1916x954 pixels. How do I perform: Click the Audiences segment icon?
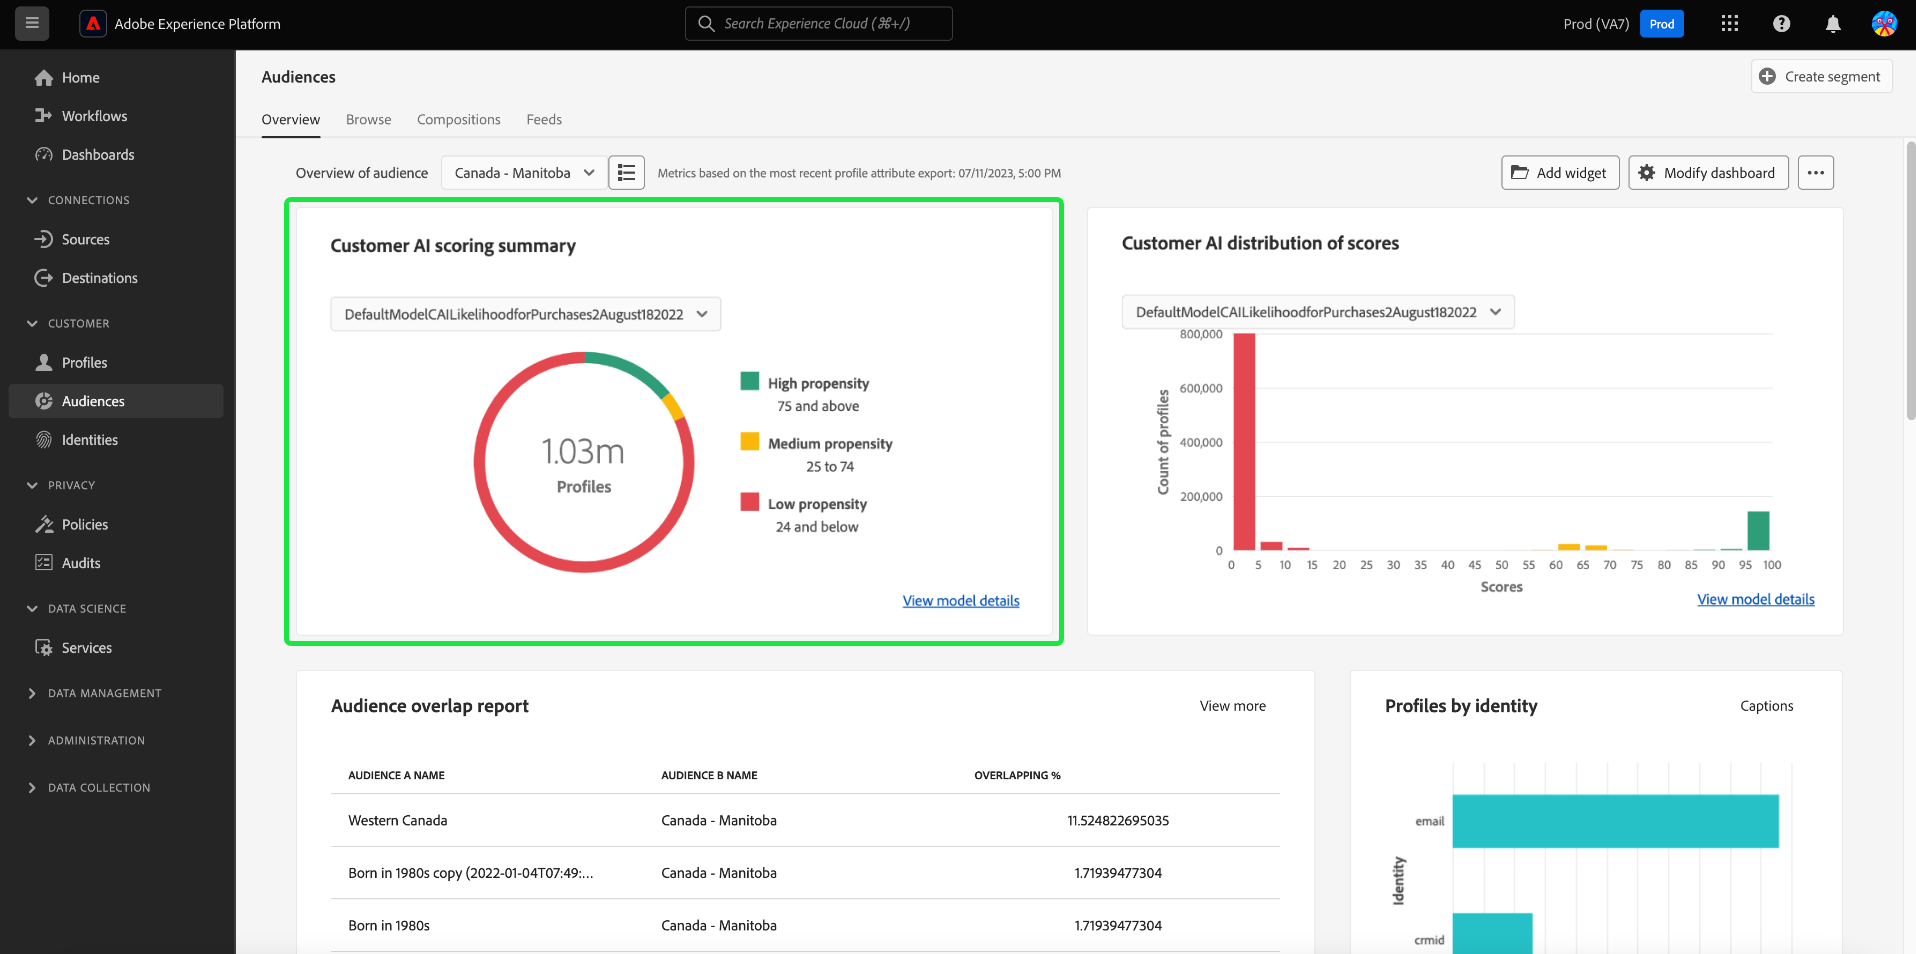pos(44,401)
